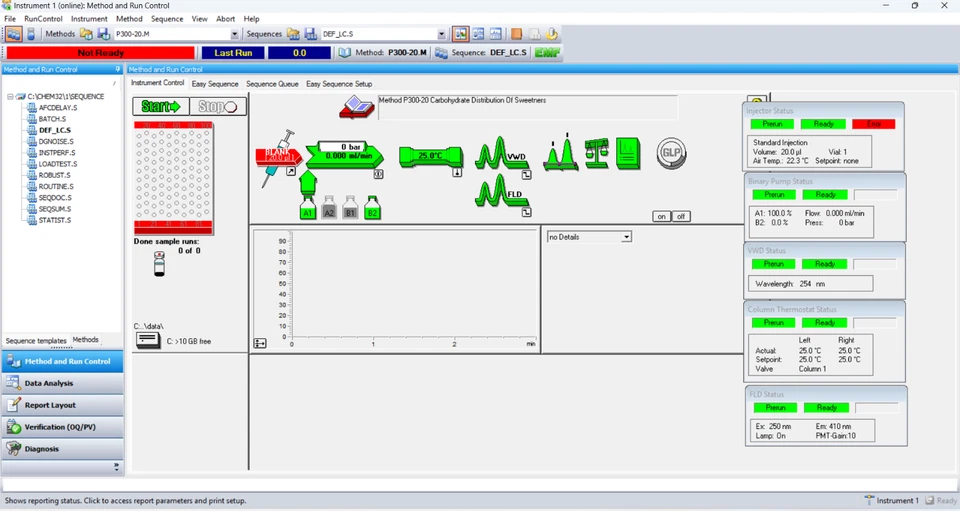Click the calibration balance scale icon

596,153
